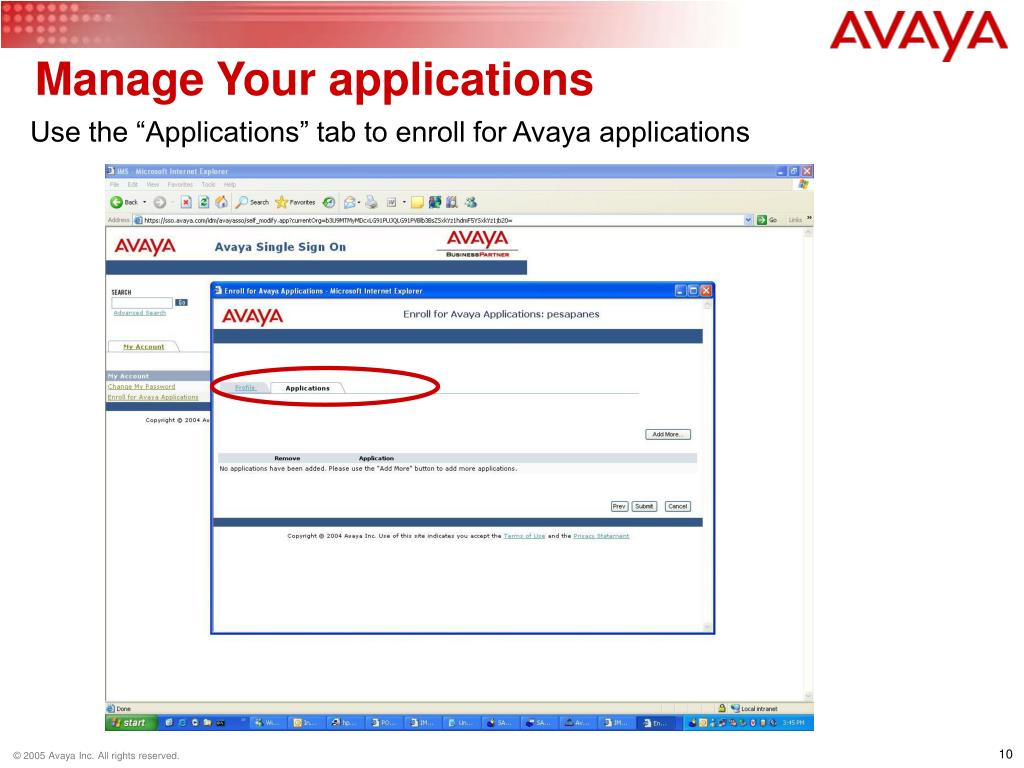Open the Edit icon dropdown arrow
This screenshot has height=768, width=1024.
coord(404,202)
